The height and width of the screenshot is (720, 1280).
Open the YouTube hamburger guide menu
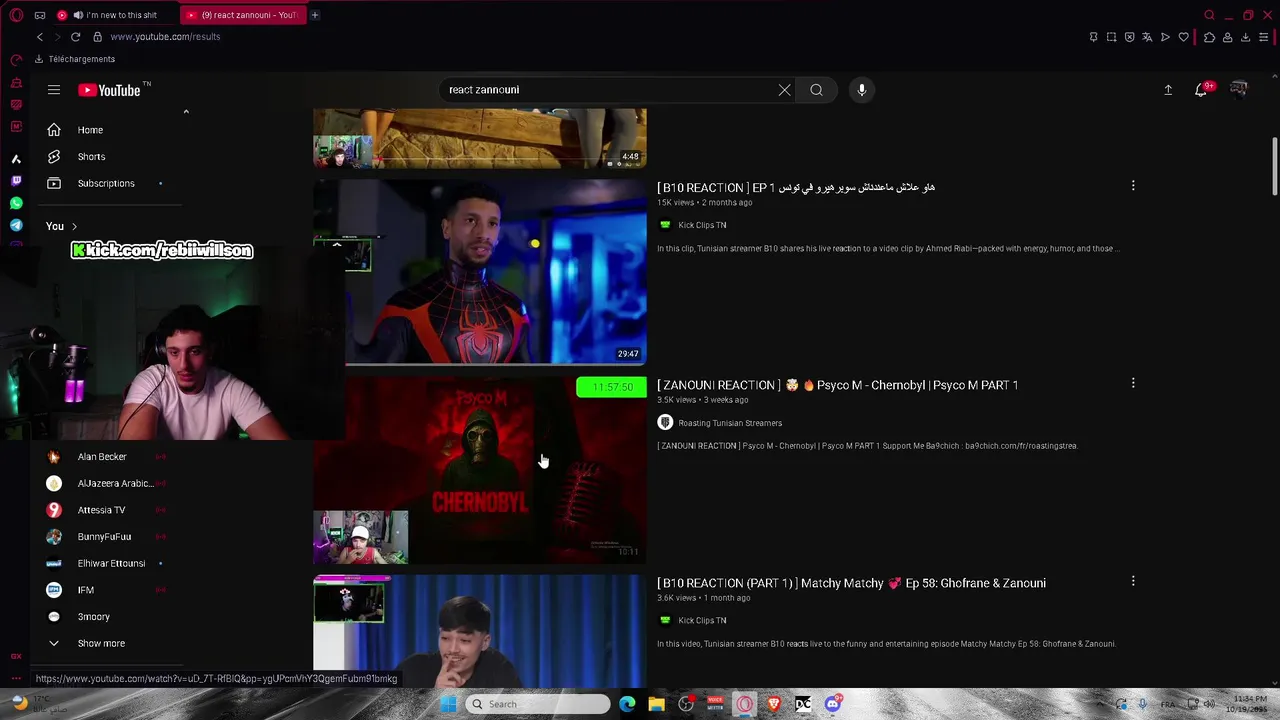(x=54, y=90)
